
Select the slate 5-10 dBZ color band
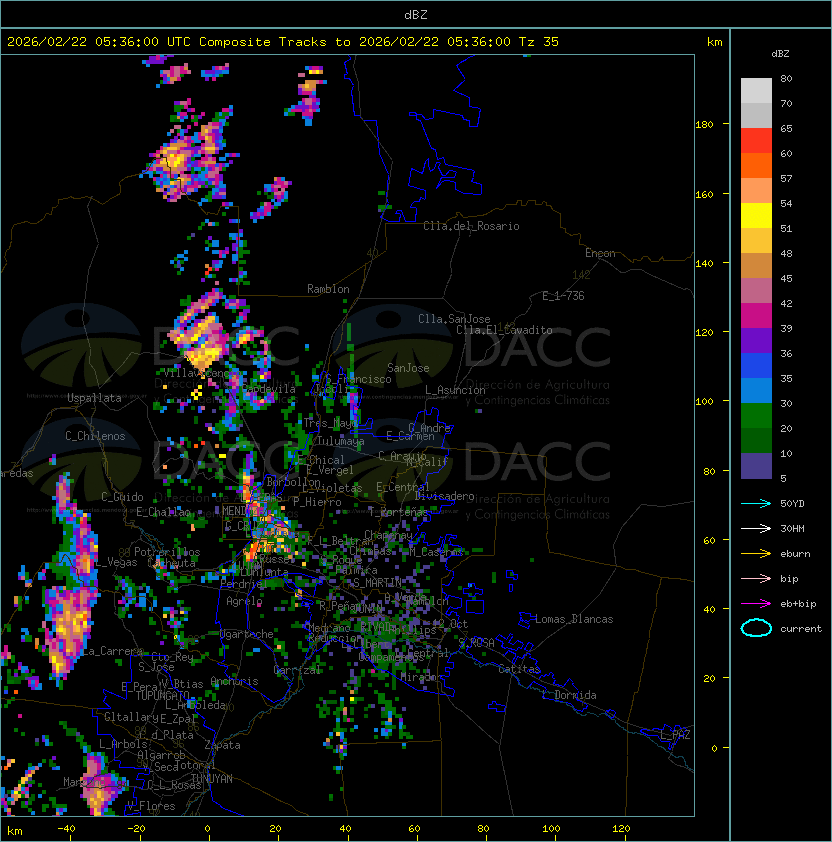pyautogui.click(x=756, y=466)
